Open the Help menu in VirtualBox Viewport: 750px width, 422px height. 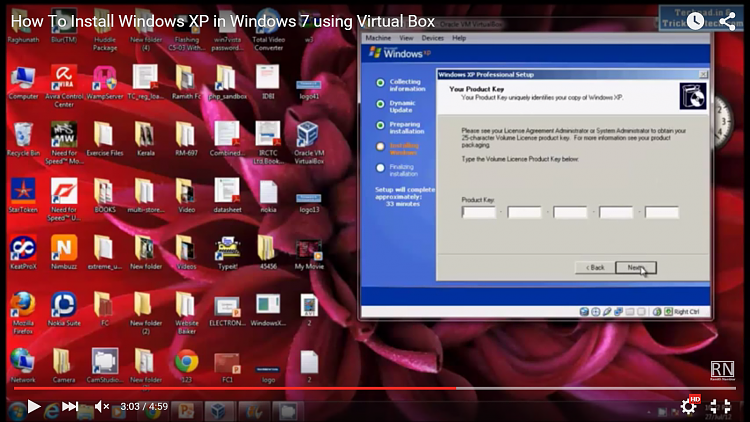(459, 38)
